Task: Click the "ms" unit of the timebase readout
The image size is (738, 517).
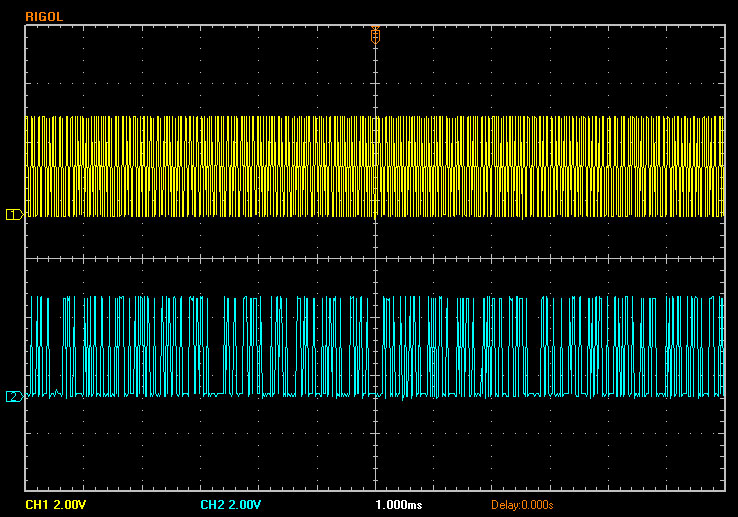Action: 415,504
